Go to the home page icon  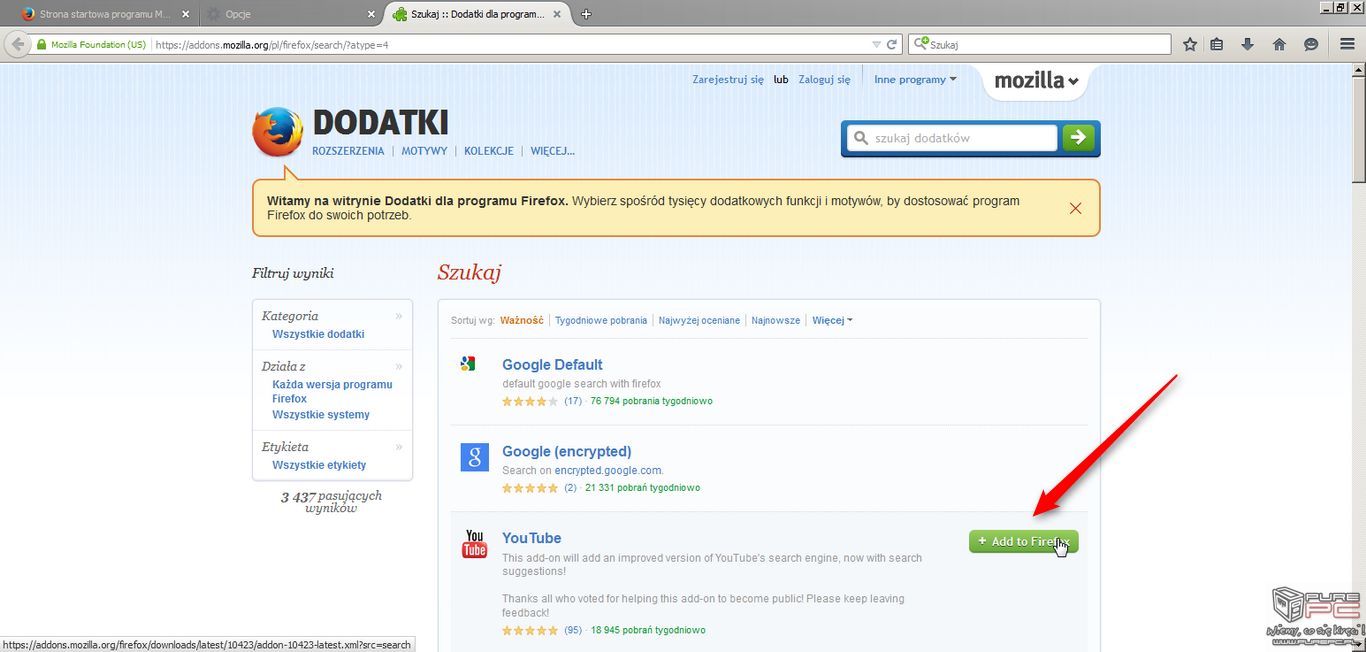pyautogui.click(x=1279, y=44)
